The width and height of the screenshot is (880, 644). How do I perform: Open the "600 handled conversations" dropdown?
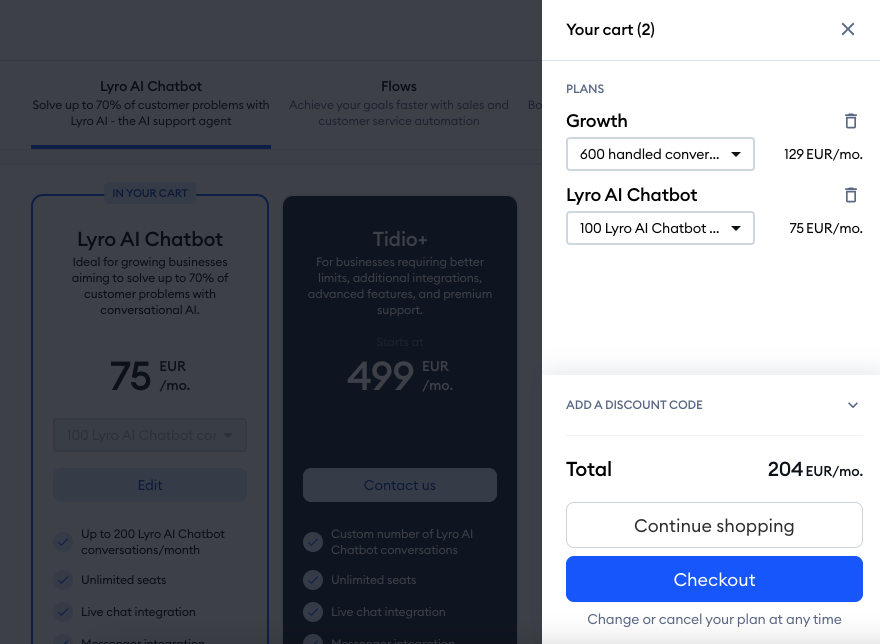(660, 154)
